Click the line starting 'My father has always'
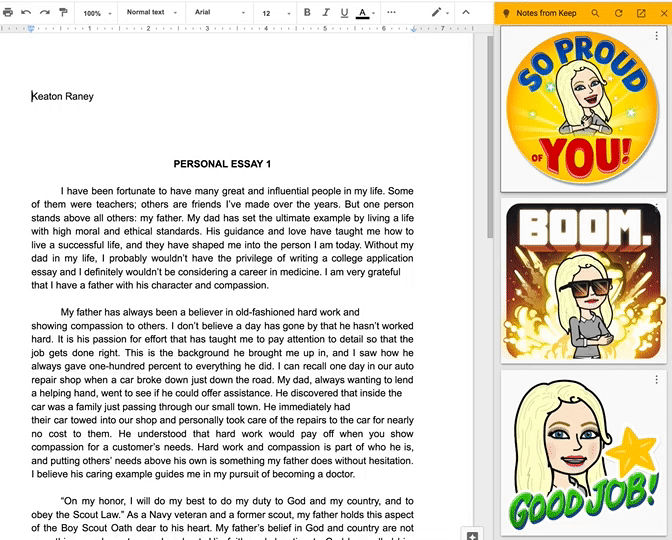 point(210,312)
